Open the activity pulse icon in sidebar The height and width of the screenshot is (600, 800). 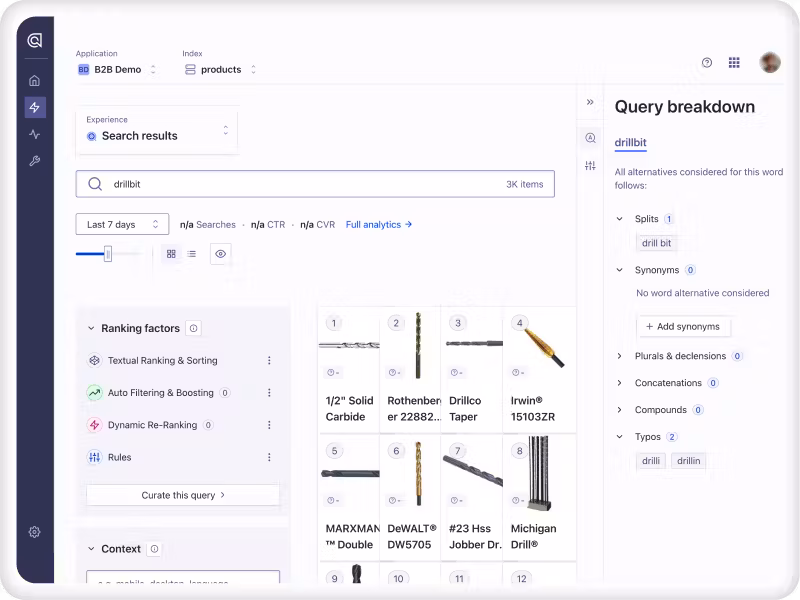coord(35,134)
